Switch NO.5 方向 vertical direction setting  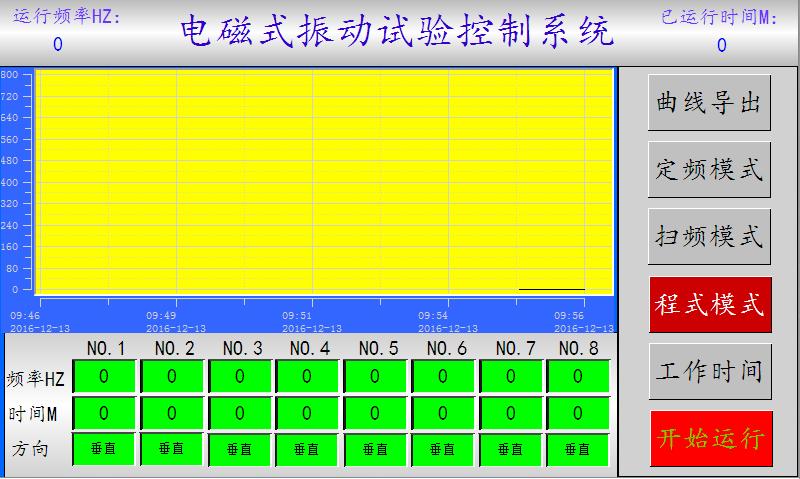tap(375, 450)
